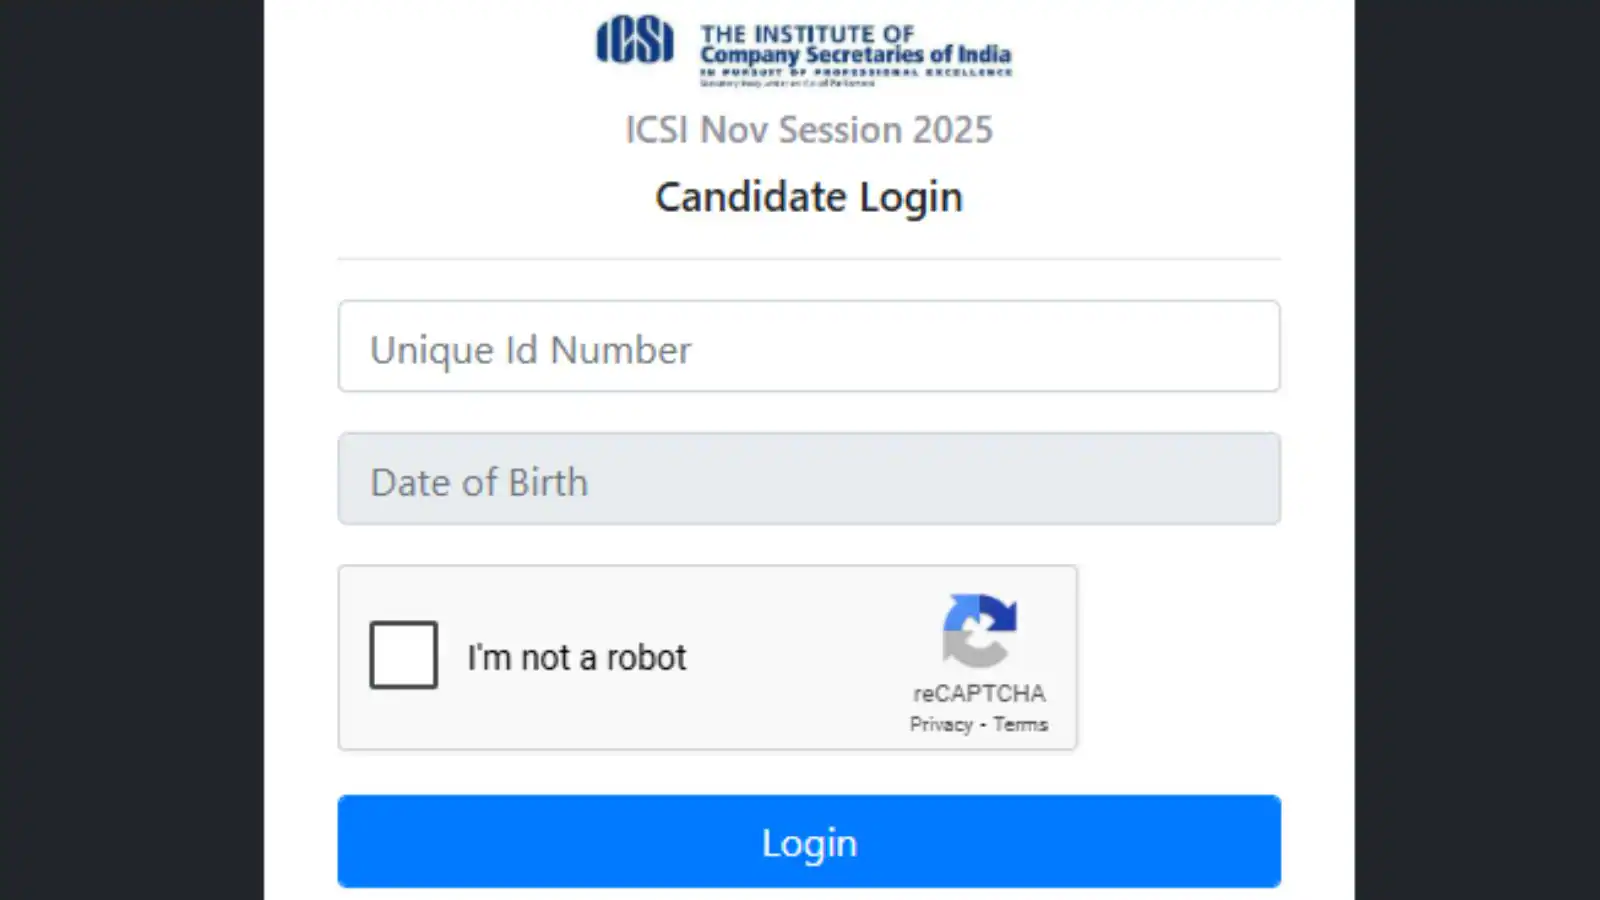The image size is (1600, 900).
Task: Click the reCAPTCHA badge area
Action: 978,660
